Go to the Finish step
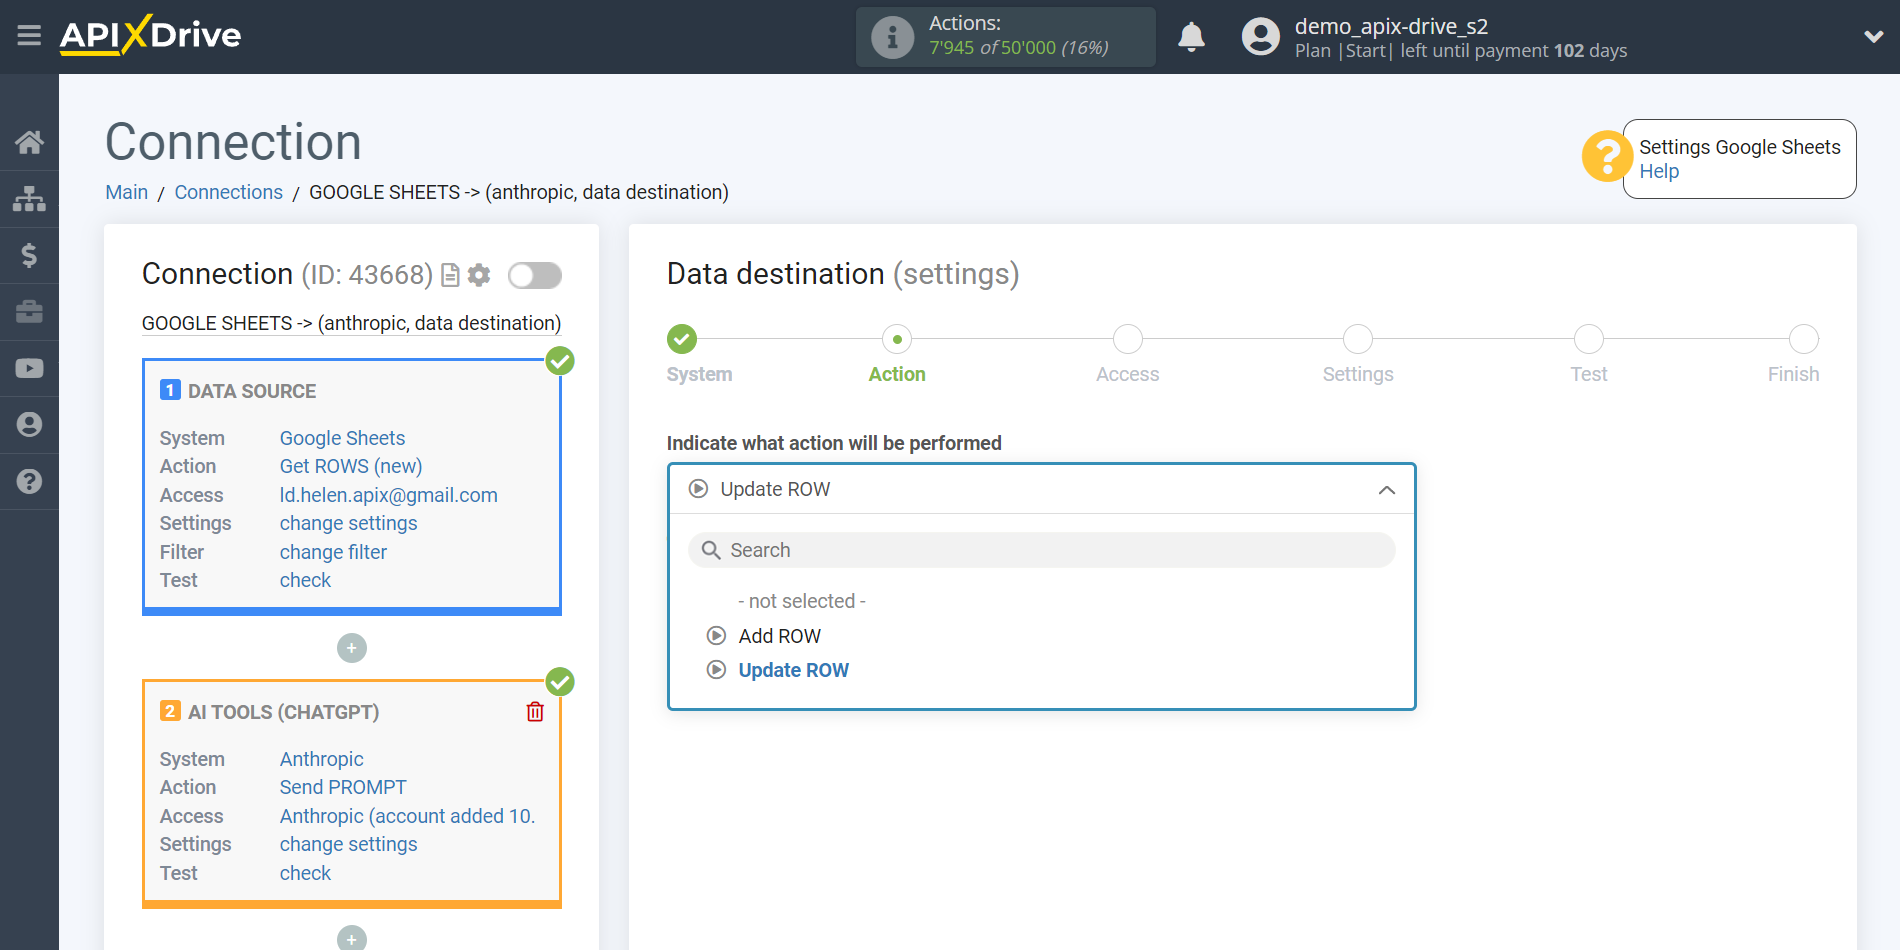The image size is (1900, 950). pyautogui.click(x=1804, y=339)
